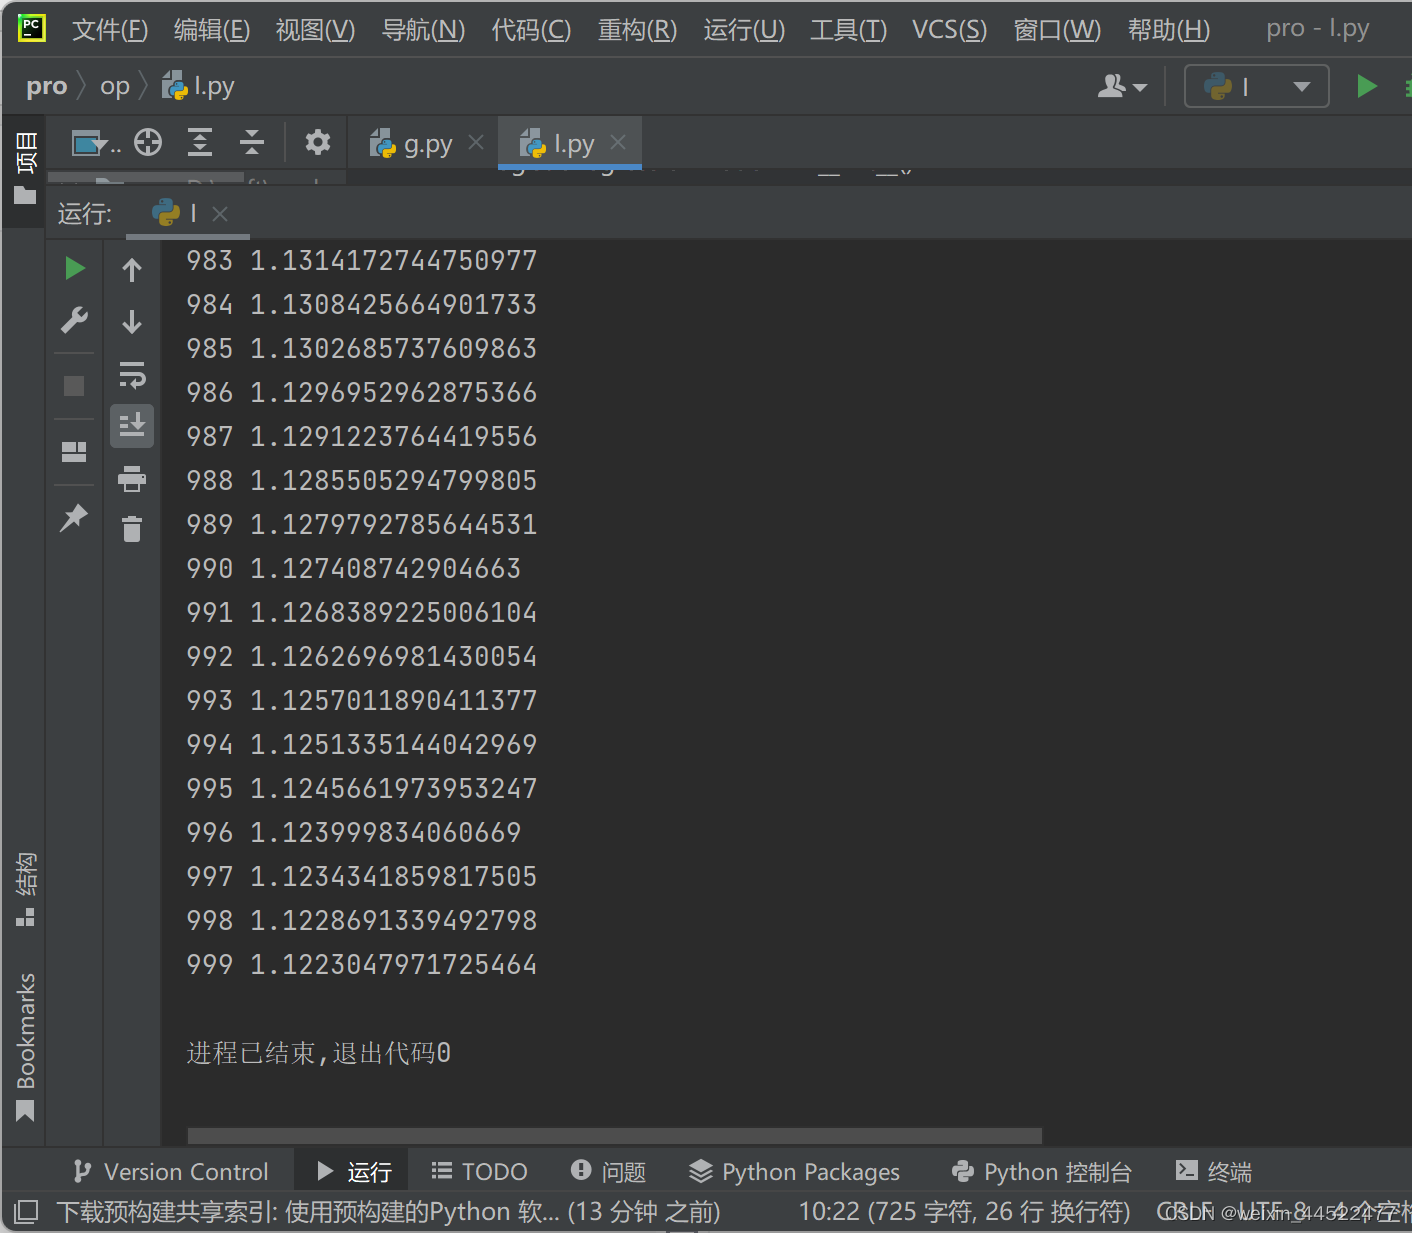Image resolution: width=1412 pixels, height=1233 pixels.
Task: Click the select opened file crosshair icon
Action: click(148, 143)
